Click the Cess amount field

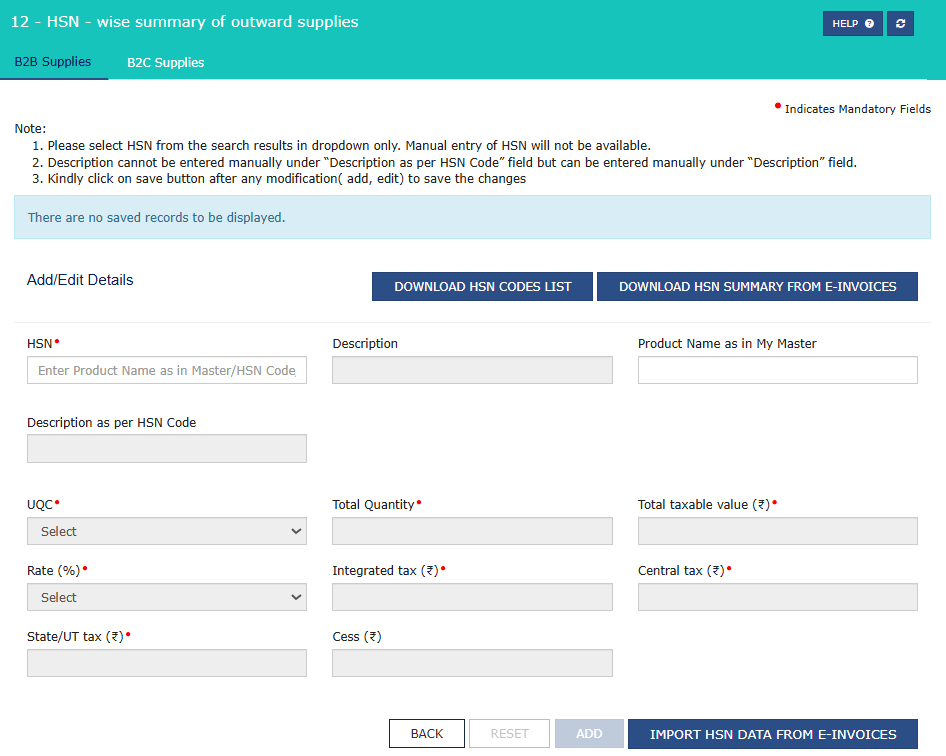pos(472,662)
